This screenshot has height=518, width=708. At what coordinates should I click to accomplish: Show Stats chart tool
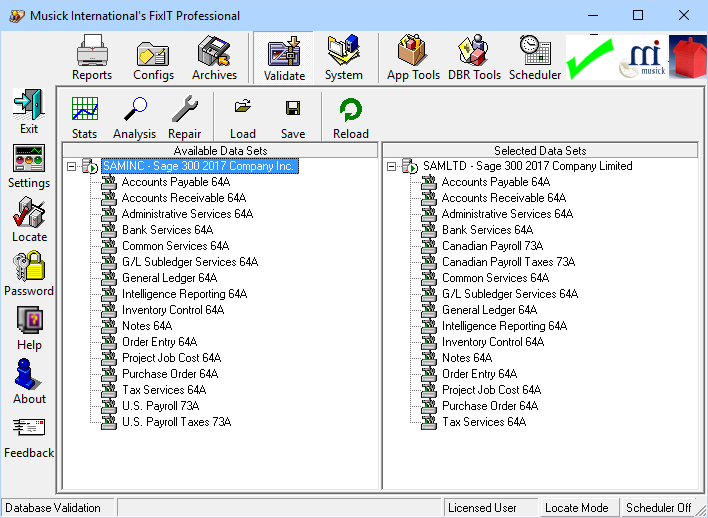coord(84,117)
